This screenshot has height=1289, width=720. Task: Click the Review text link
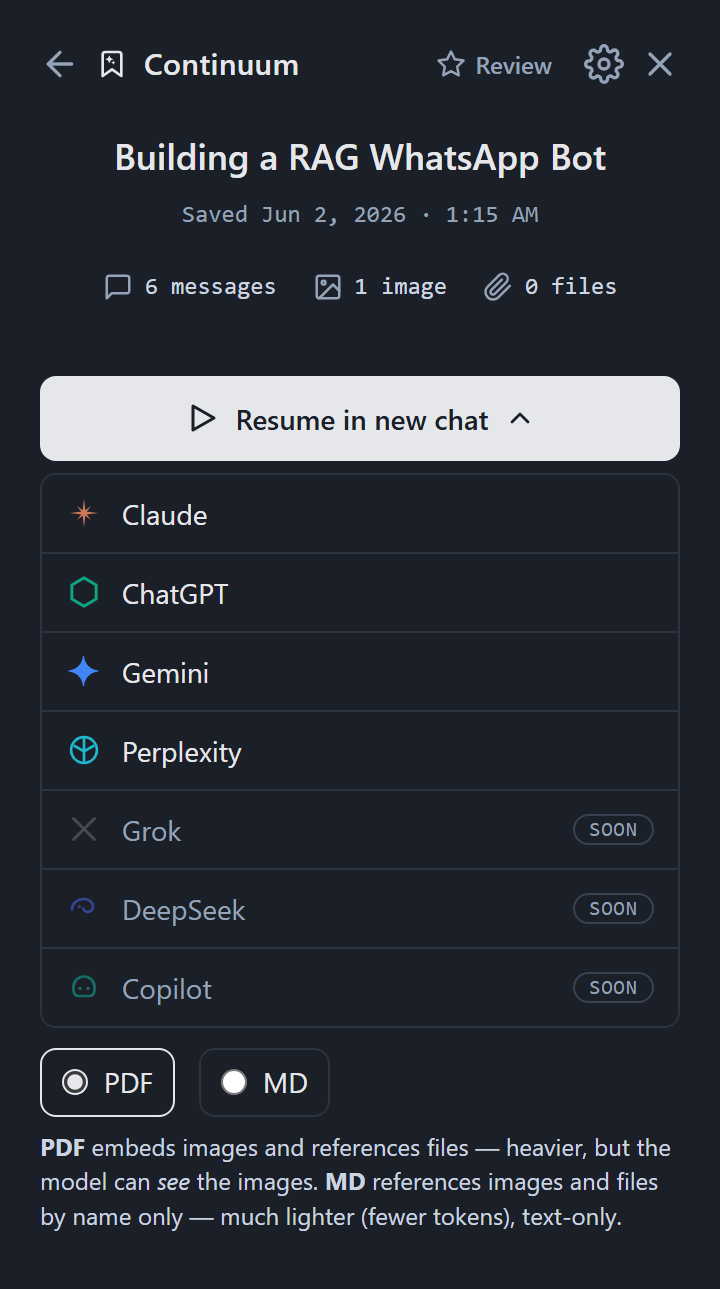pyautogui.click(x=514, y=66)
